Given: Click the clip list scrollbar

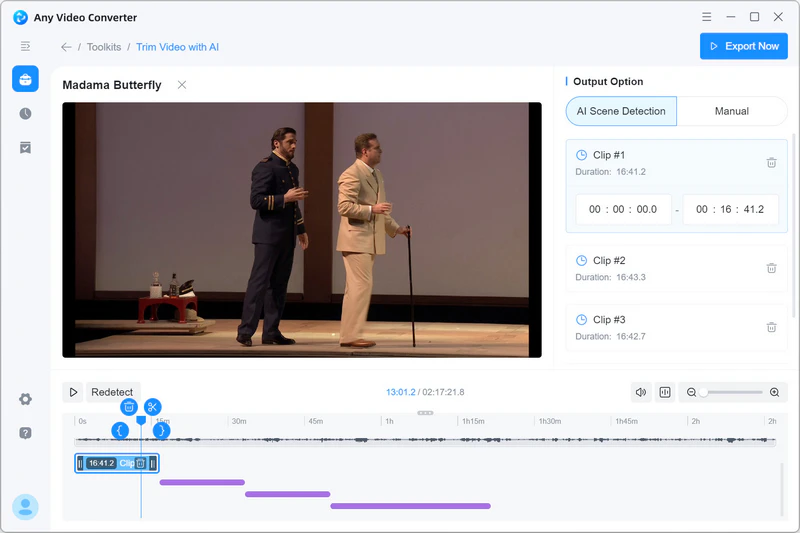Looking at the screenshot, I should click(x=793, y=224).
